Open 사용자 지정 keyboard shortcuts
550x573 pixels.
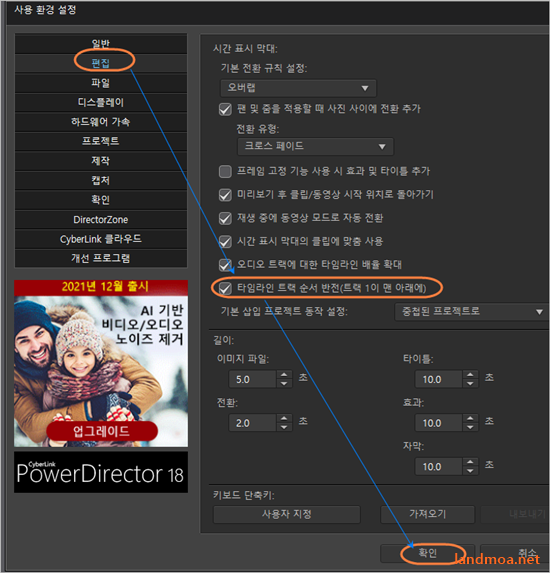(x=287, y=514)
